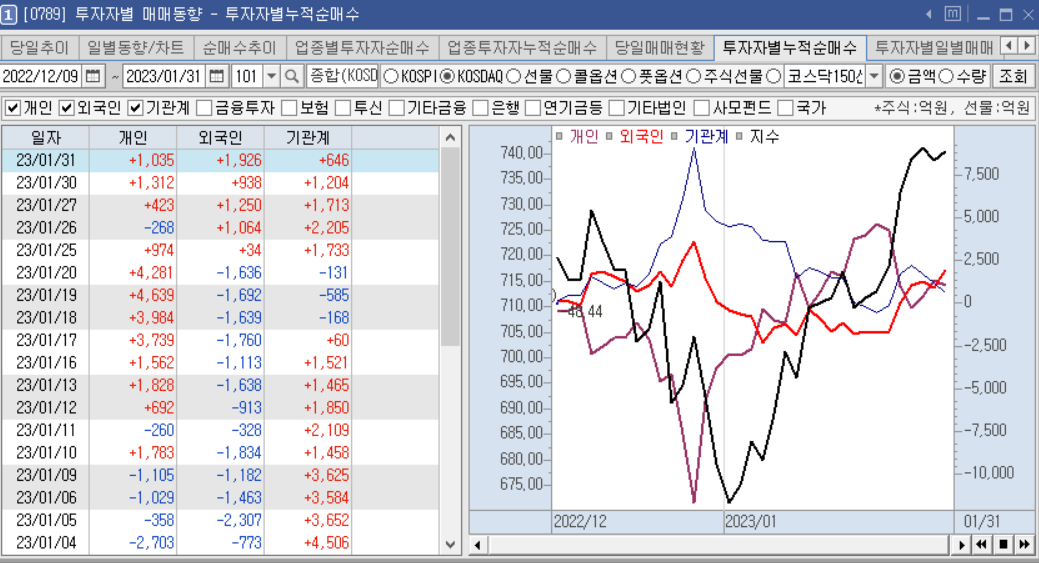Click the chart stop button
1039x563 pixels.
click(x=1003, y=544)
